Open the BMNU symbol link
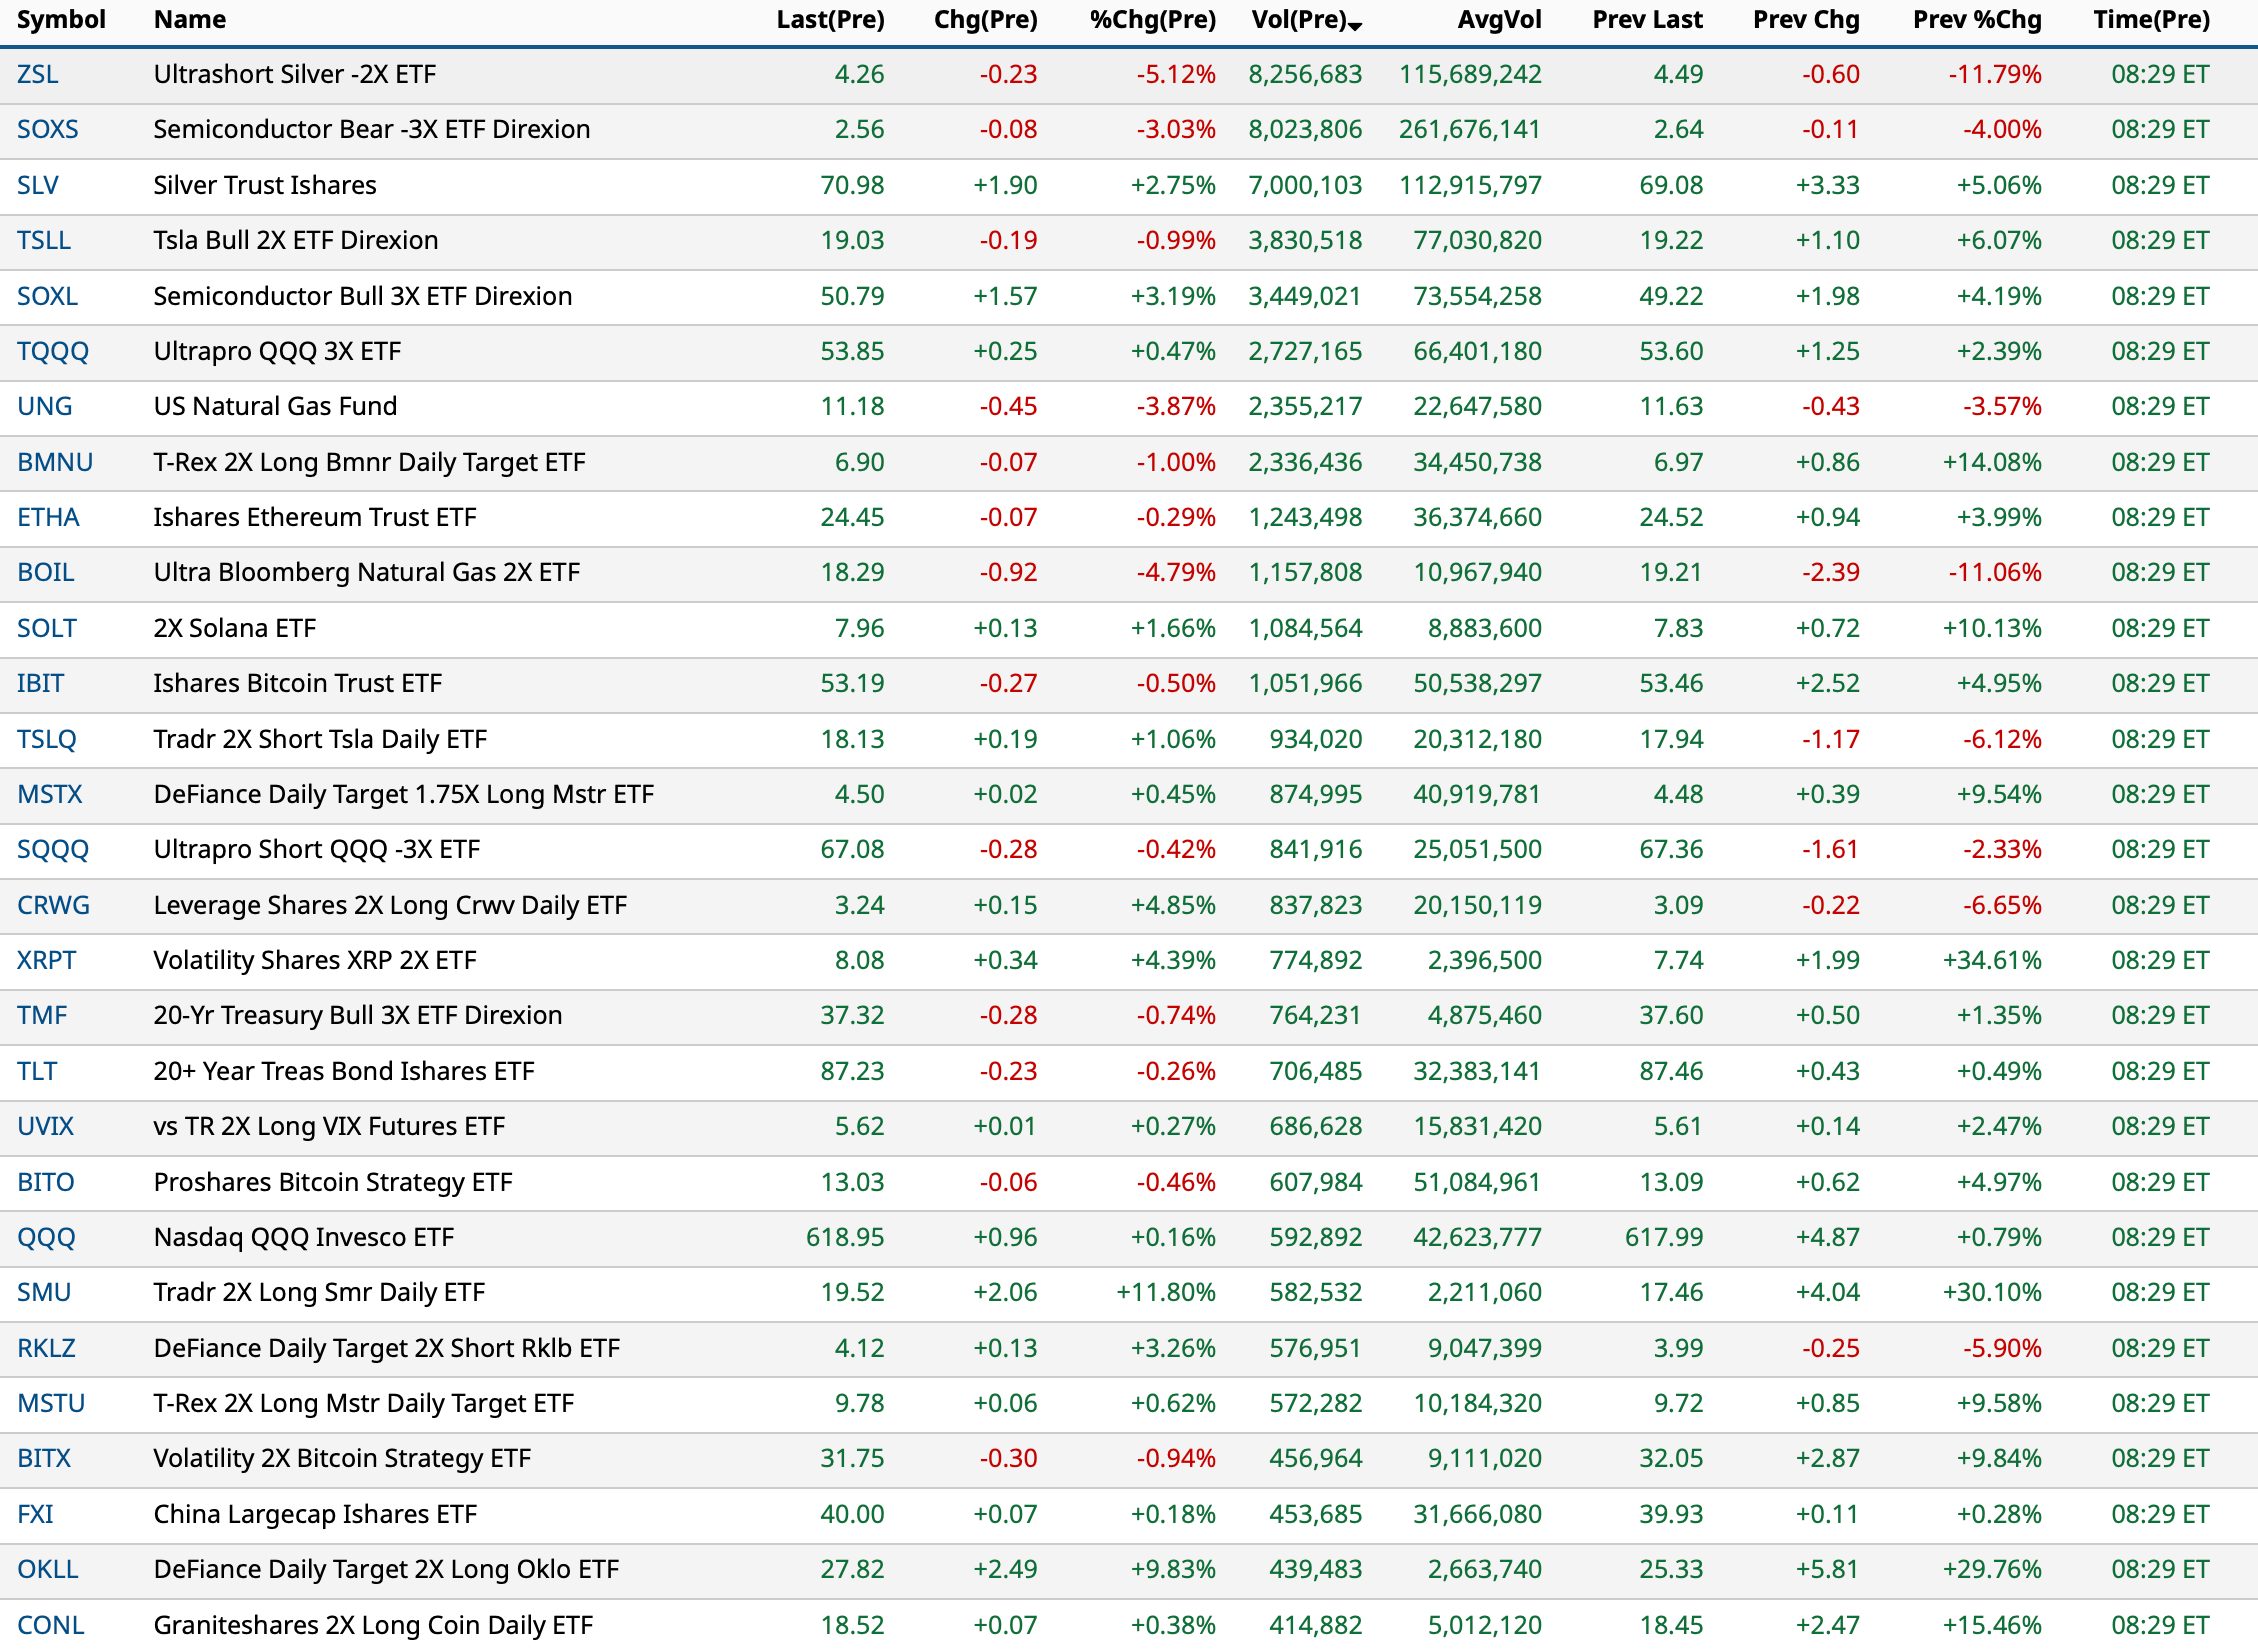This screenshot has height=1652, width=2258. 55,463
